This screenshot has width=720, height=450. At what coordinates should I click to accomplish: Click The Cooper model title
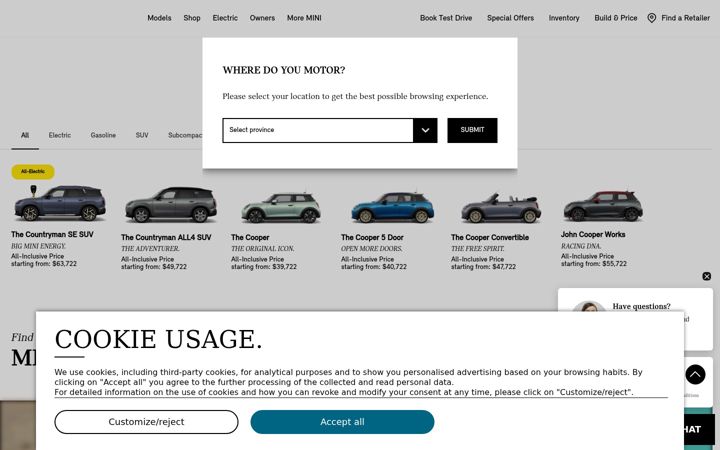[x=250, y=237]
